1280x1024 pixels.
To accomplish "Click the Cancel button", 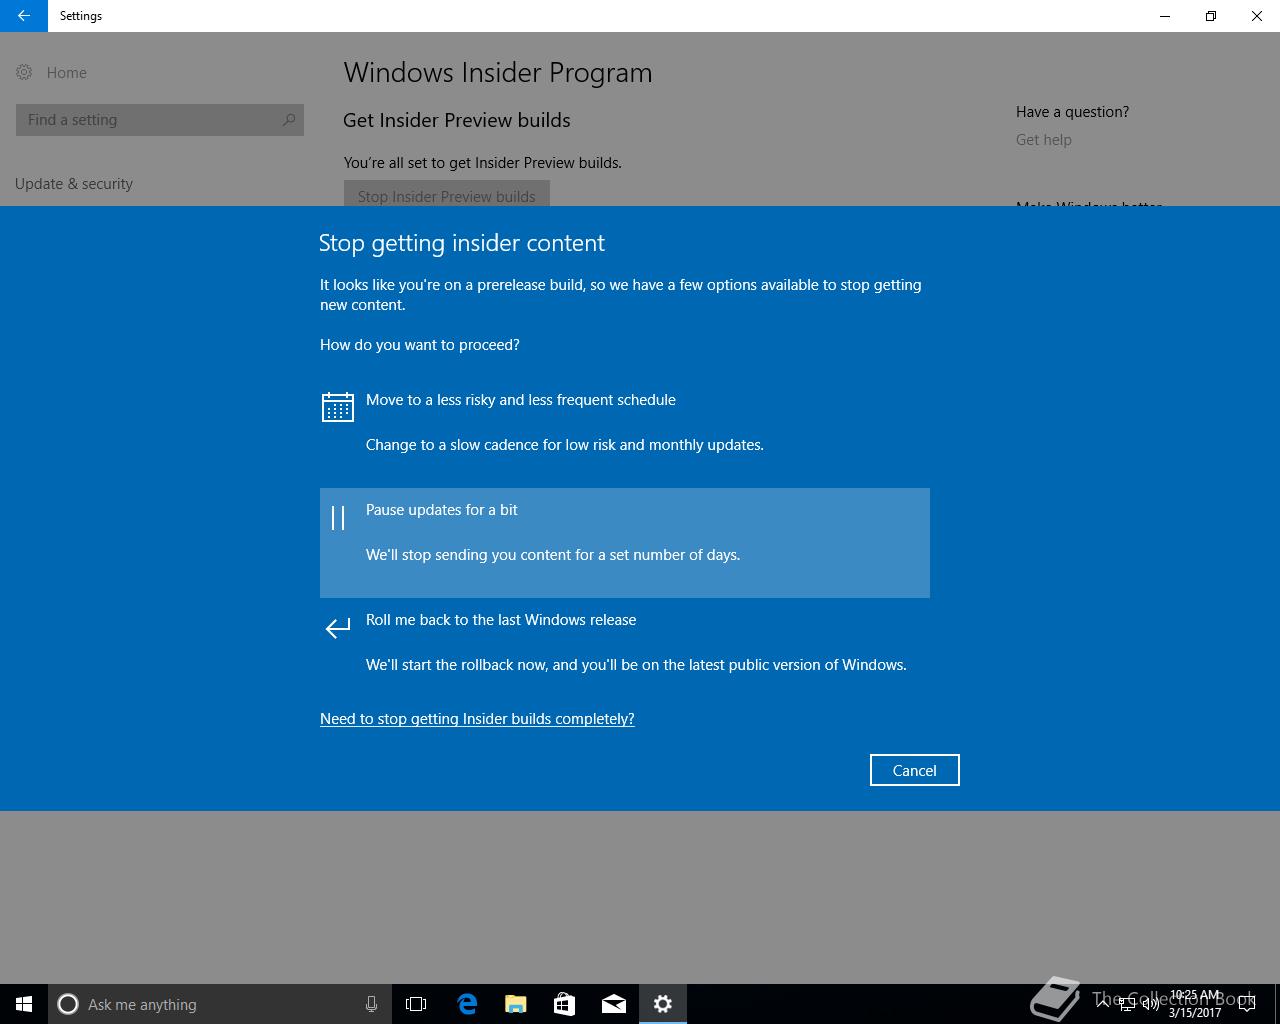I will click(914, 770).
